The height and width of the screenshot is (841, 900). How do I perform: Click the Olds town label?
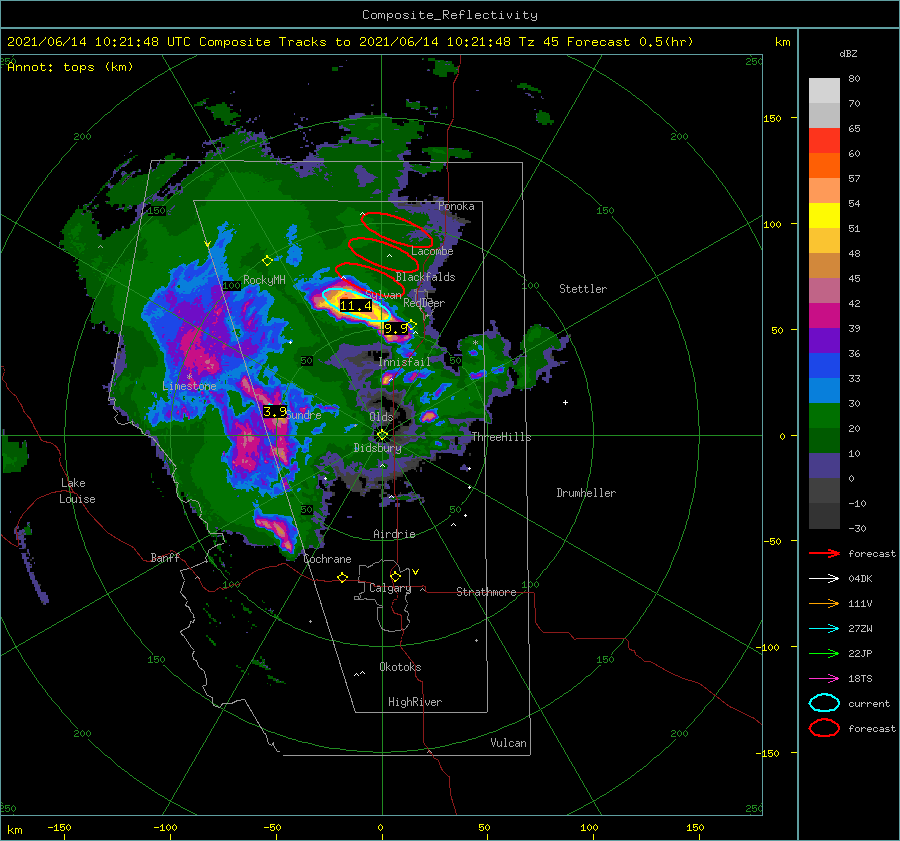(x=381, y=417)
